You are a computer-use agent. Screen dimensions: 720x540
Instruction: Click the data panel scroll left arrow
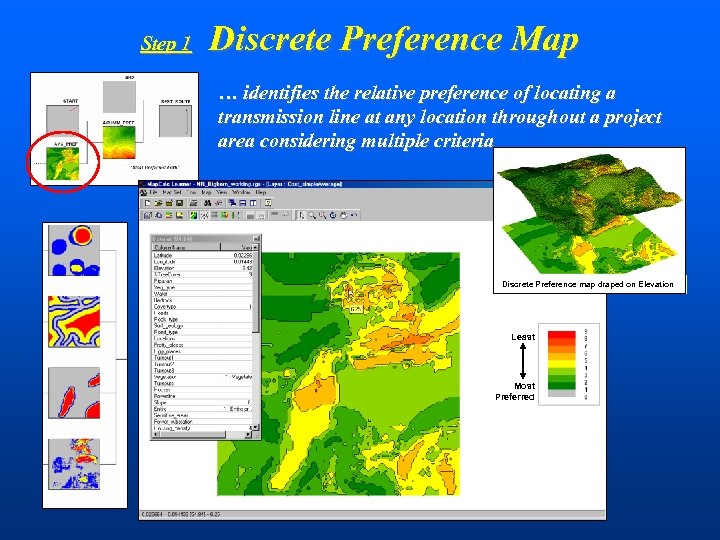(x=156, y=434)
